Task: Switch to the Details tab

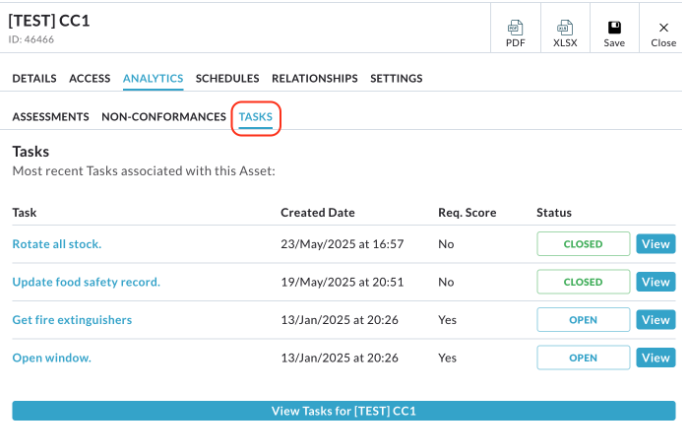Action: point(34,78)
